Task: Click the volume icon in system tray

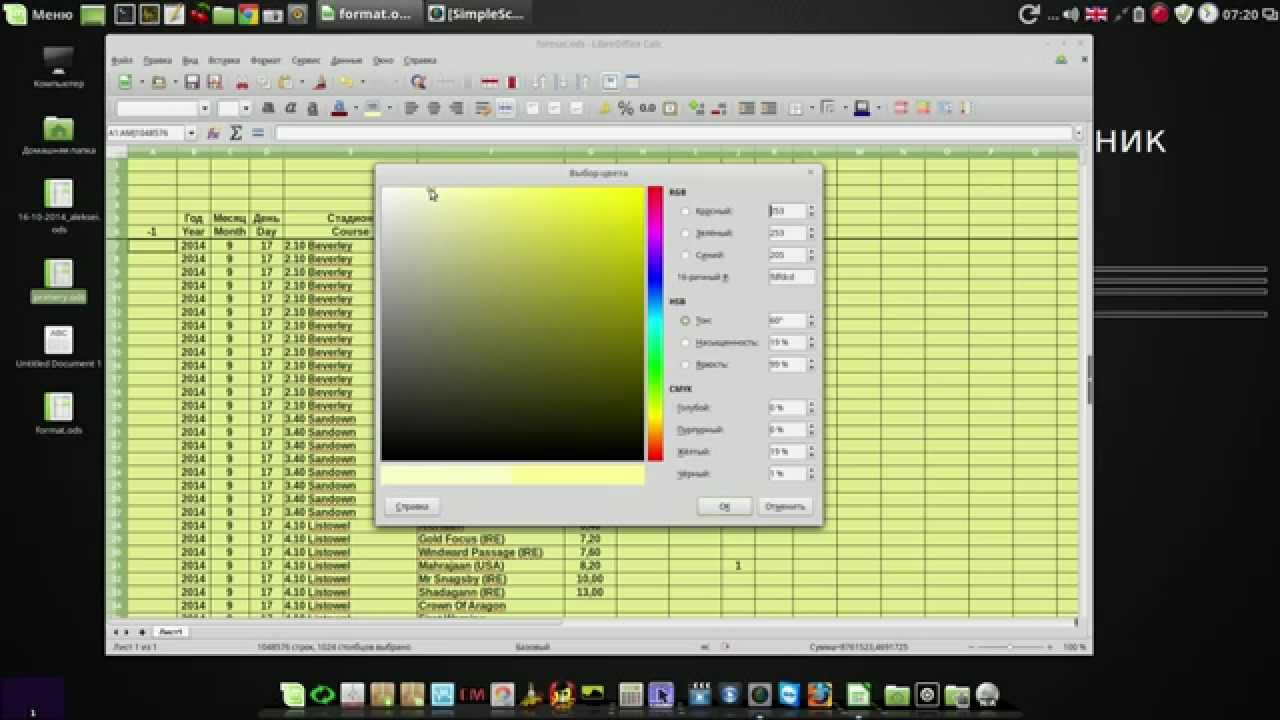Action: (x=1071, y=14)
